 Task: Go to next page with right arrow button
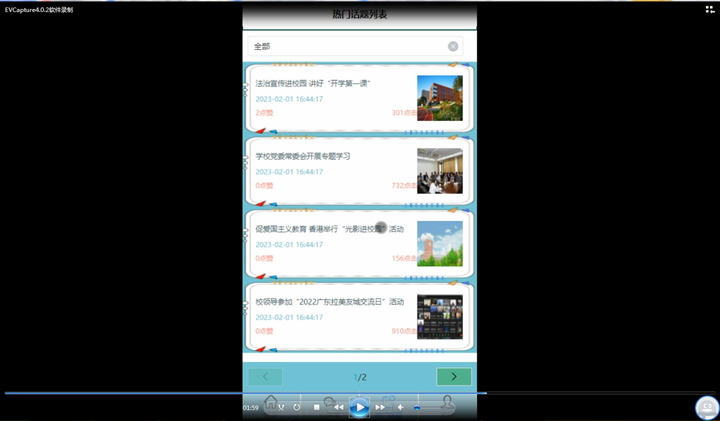[x=454, y=377]
